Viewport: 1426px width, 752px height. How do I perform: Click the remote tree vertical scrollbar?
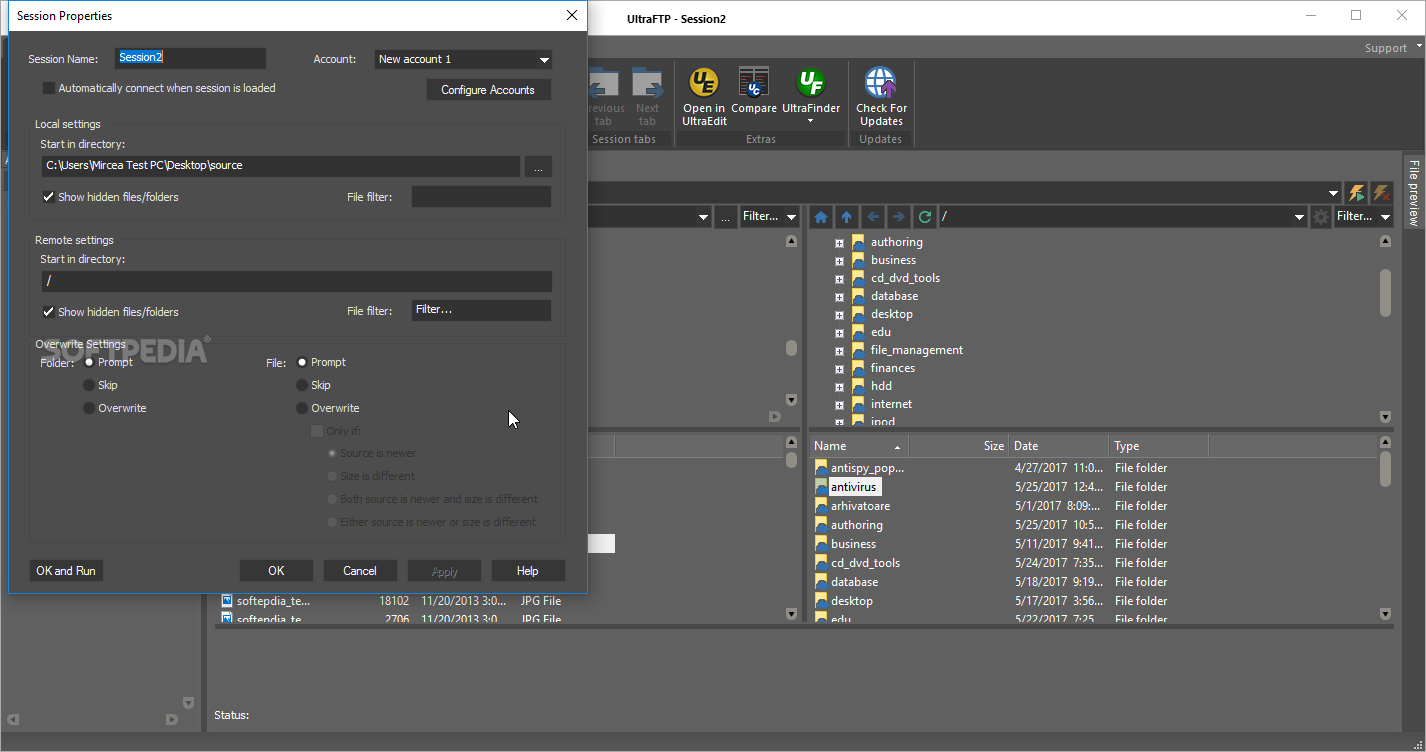click(1385, 292)
